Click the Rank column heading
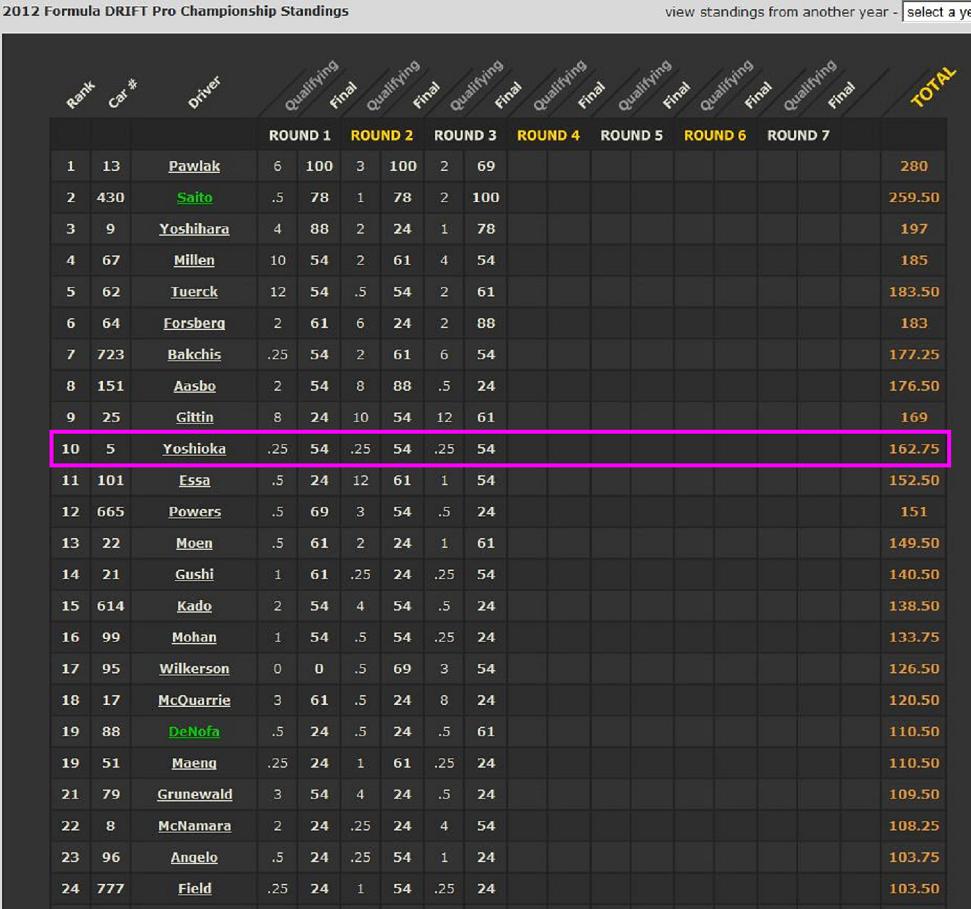This screenshot has height=909, width=971. click(x=81, y=95)
